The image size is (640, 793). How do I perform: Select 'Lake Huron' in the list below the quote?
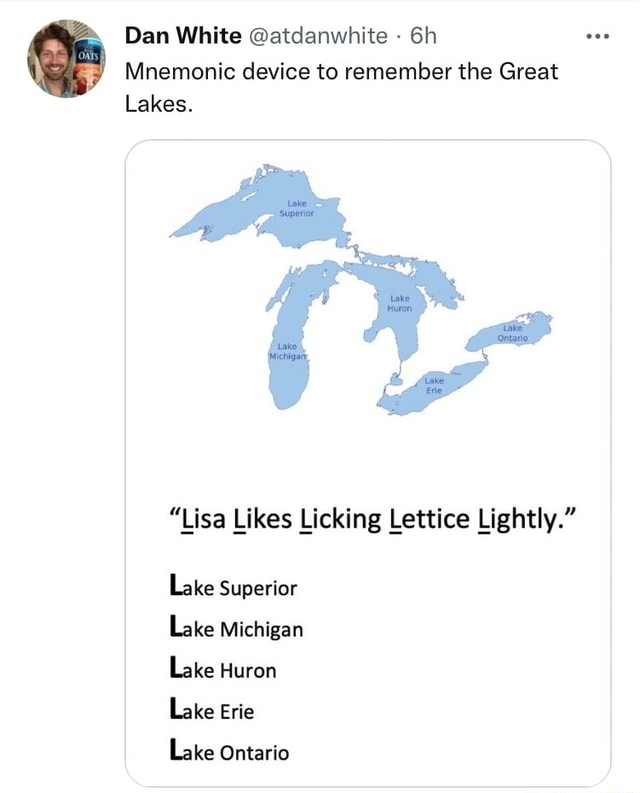tap(224, 670)
